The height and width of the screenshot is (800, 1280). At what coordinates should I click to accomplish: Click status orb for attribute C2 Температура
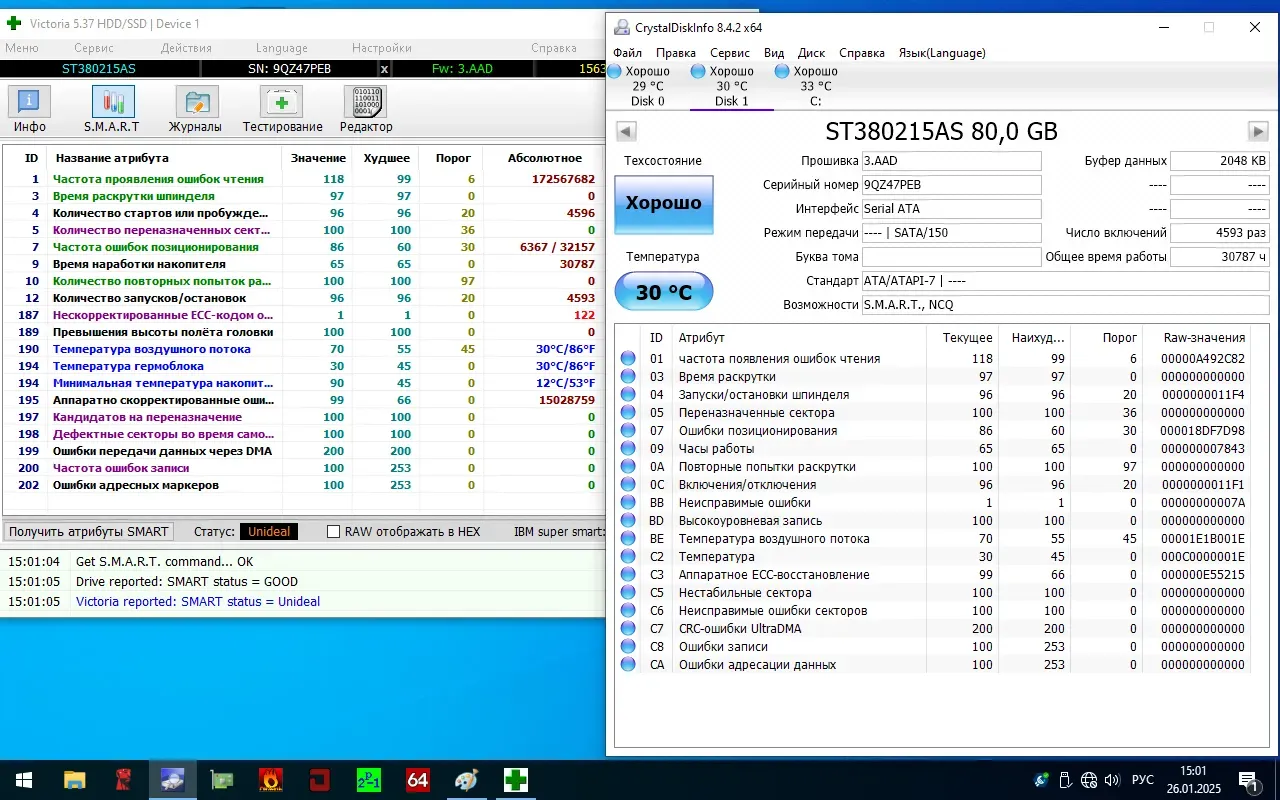tap(628, 557)
